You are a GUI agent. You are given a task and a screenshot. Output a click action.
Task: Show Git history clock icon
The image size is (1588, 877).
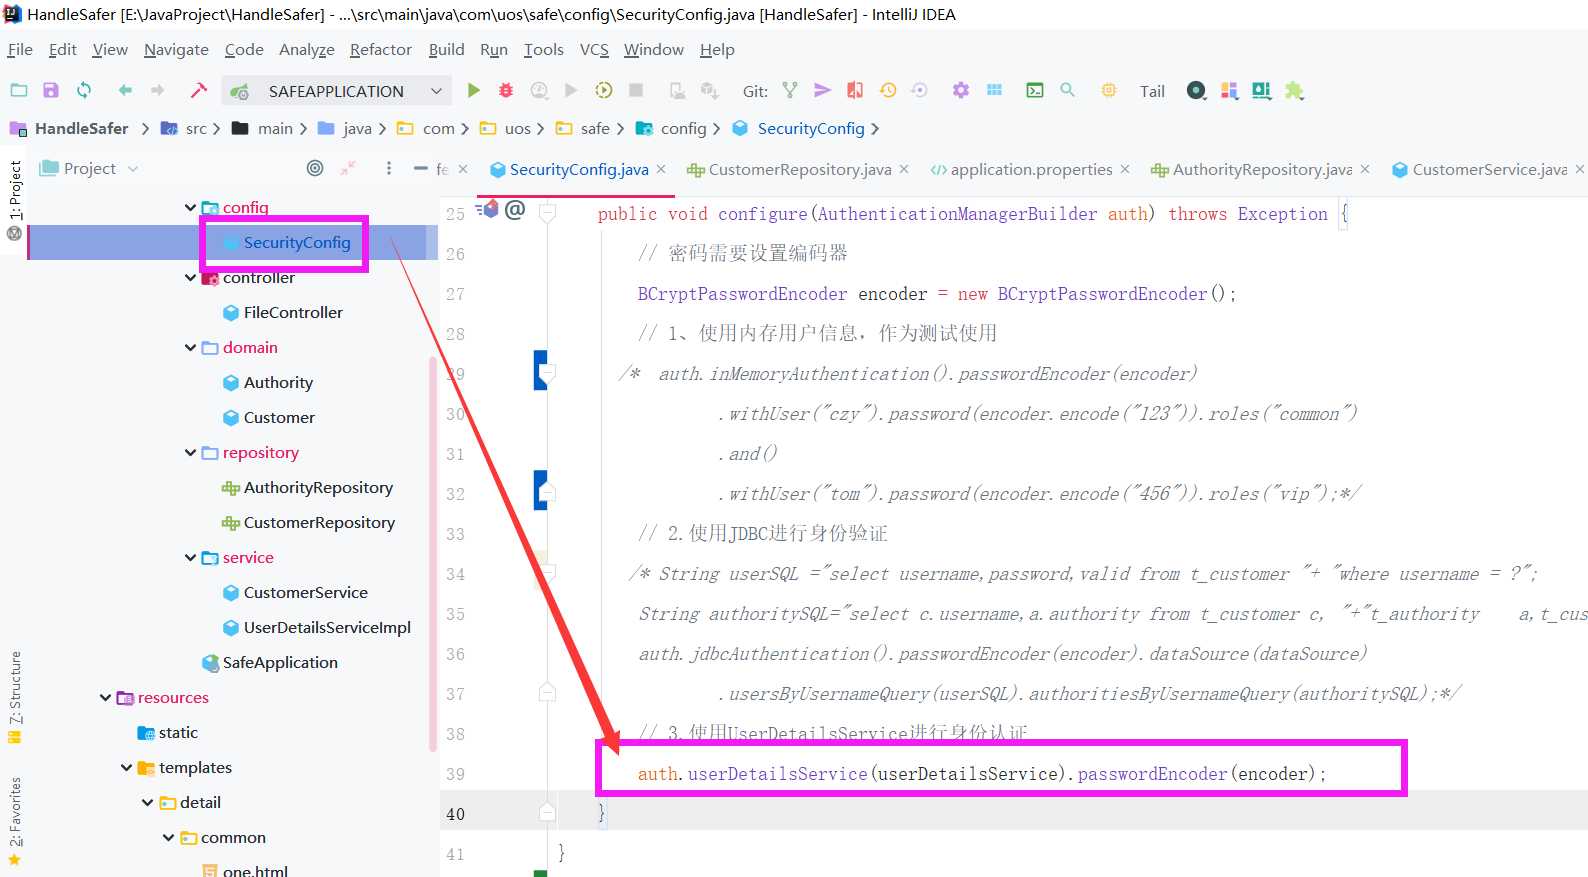pos(887,90)
